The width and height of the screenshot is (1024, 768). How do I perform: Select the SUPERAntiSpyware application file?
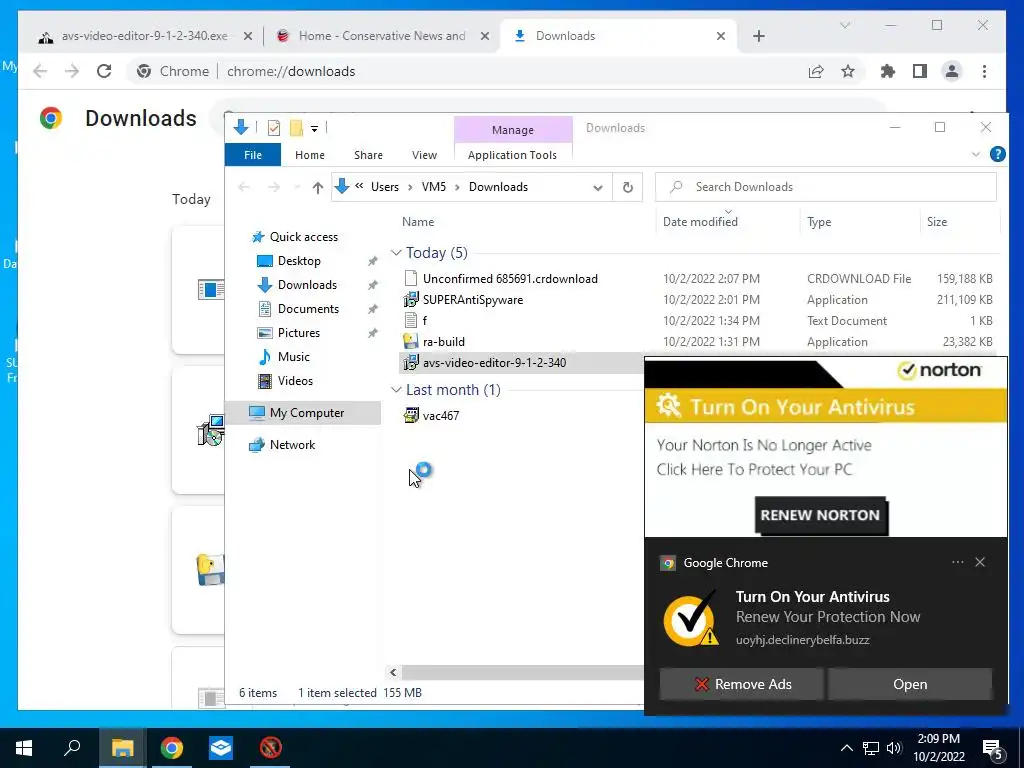click(x=472, y=300)
